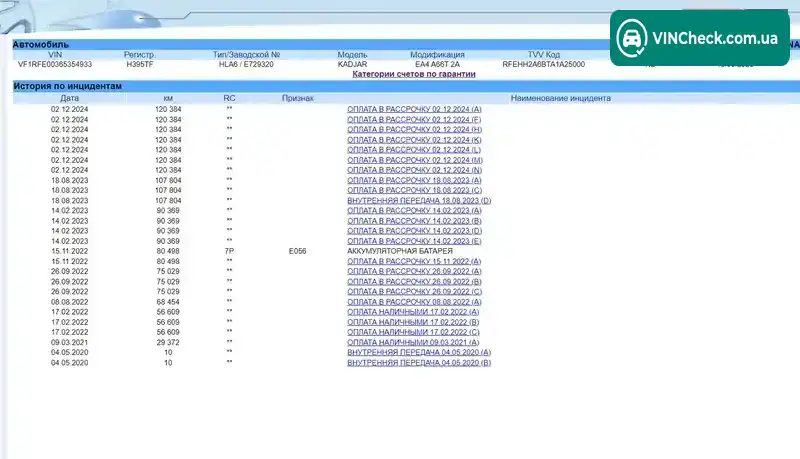Screen dimensions: 800x459
Task: Open ОПЛАТА В РАССРОЧКУ 02.12.2024 (L)
Action: click(x=414, y=150)
